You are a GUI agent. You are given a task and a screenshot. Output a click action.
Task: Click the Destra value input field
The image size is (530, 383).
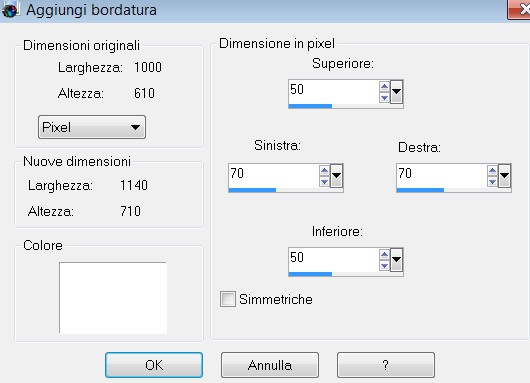(x=442, y=176)
